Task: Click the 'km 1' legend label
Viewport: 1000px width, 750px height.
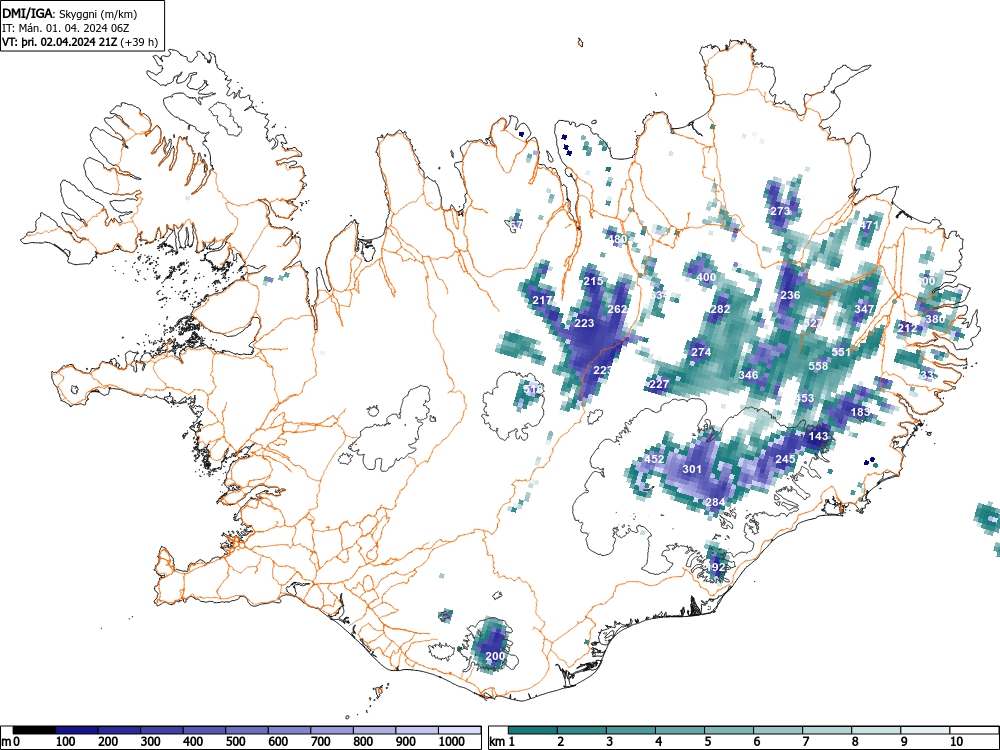Action: (503, 742)
